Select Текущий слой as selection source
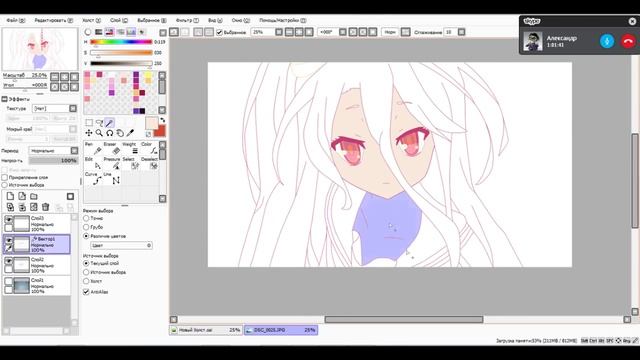The image size is (640, 360). coord(86,263)
